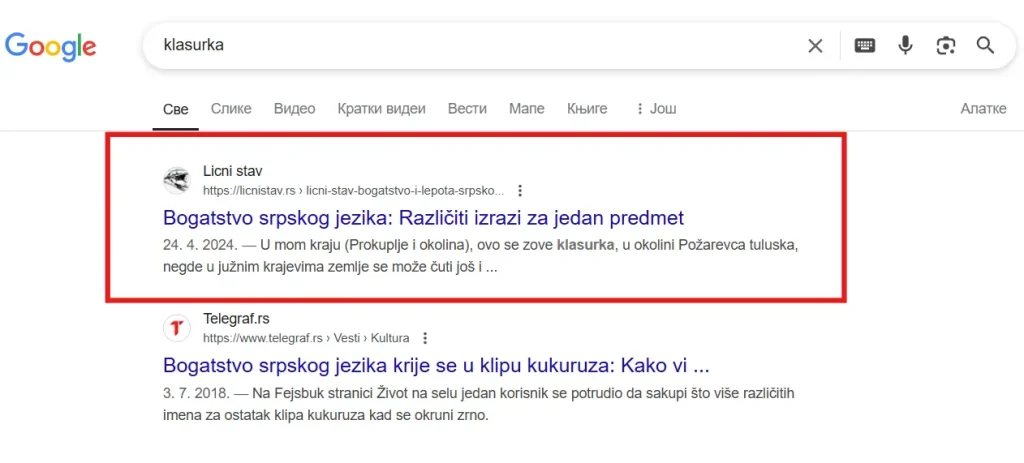Viewport: 1024px width, 463px height.
Task: Go to the Мапе tab
Action: coord(526,109)
